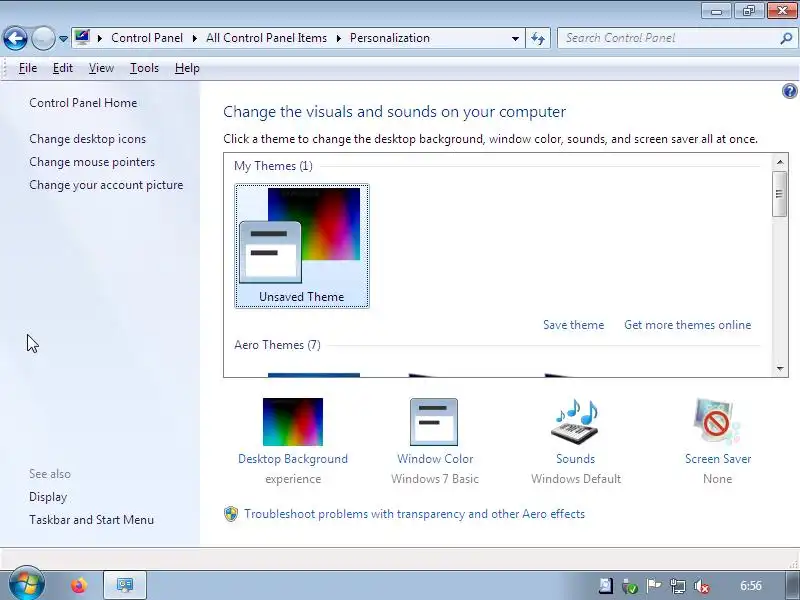800x600 pixels.
Task: Click the themes list scroll down arrow
Action: pos(780,368)
